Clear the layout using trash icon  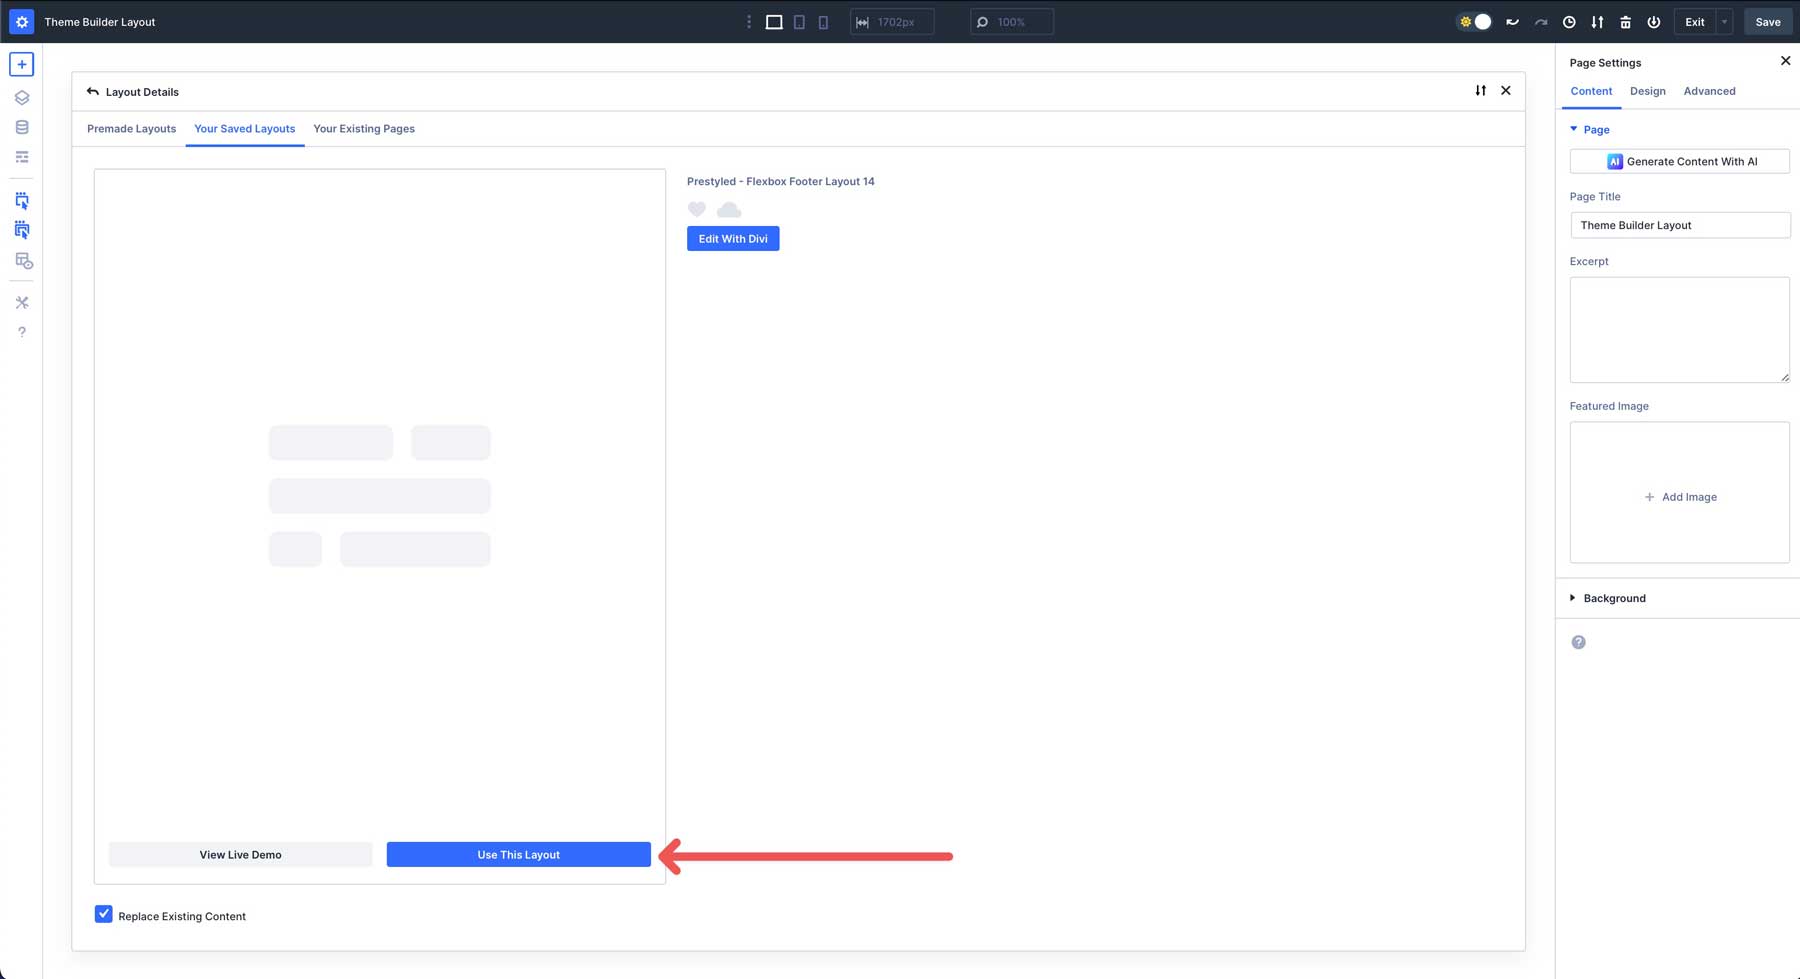click(x=1626, y=21)
